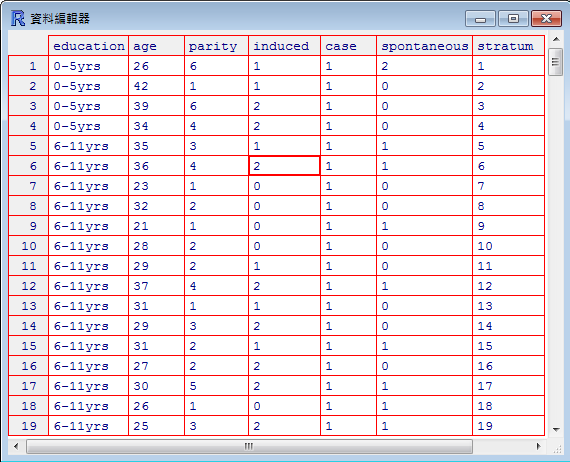The height and width of the screenshot is (462, 570).
Task: Select the parity column header
Action: (216, 46)
